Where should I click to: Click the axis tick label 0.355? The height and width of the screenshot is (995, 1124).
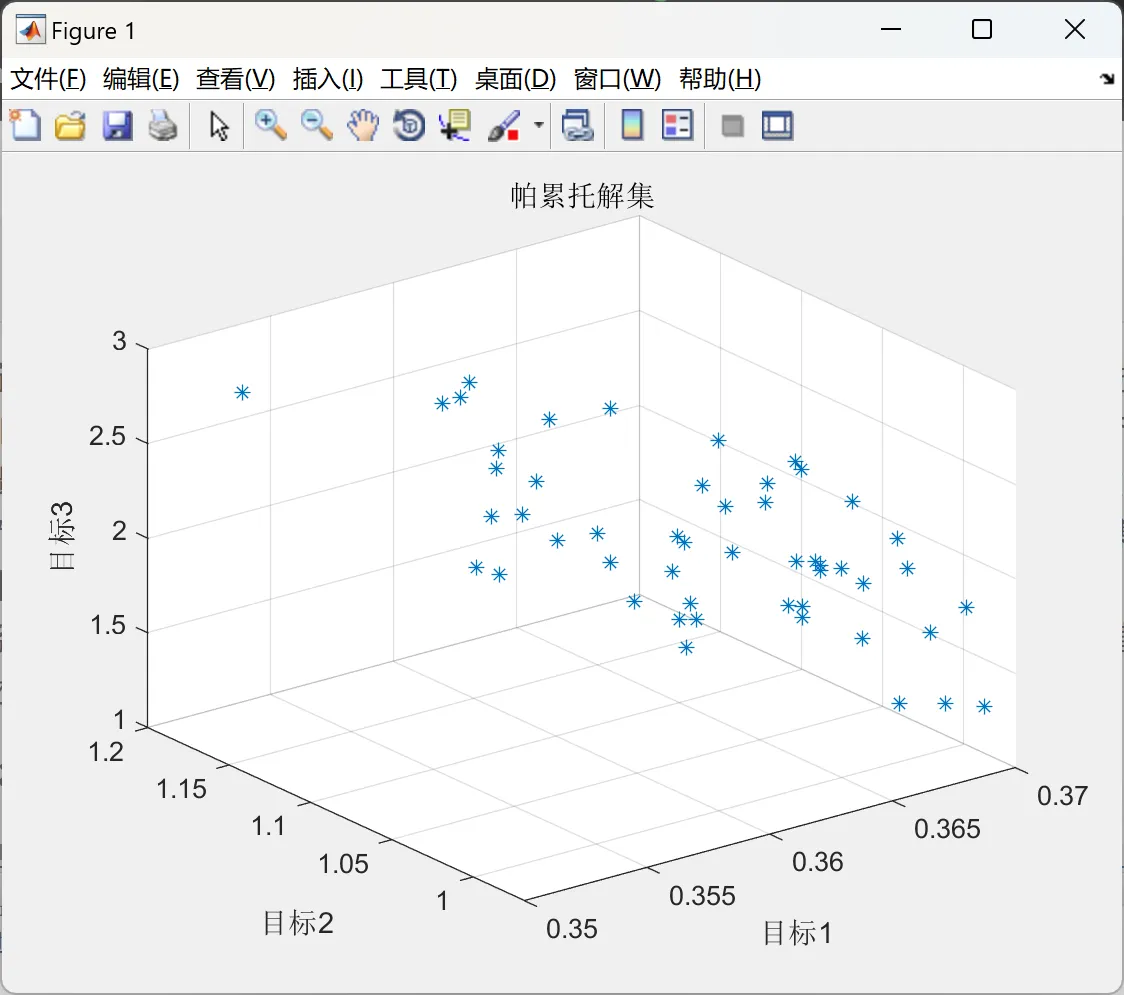pos(702,896)
